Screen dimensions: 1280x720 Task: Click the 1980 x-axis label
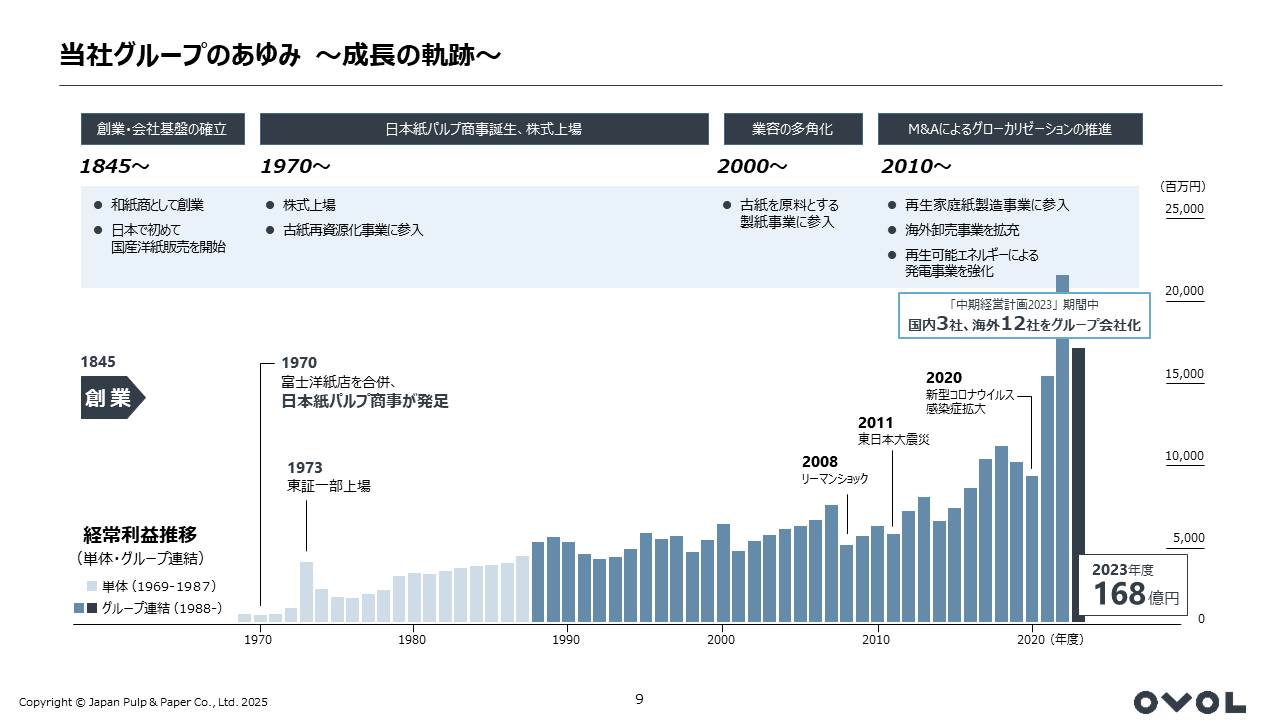[412, 638]
